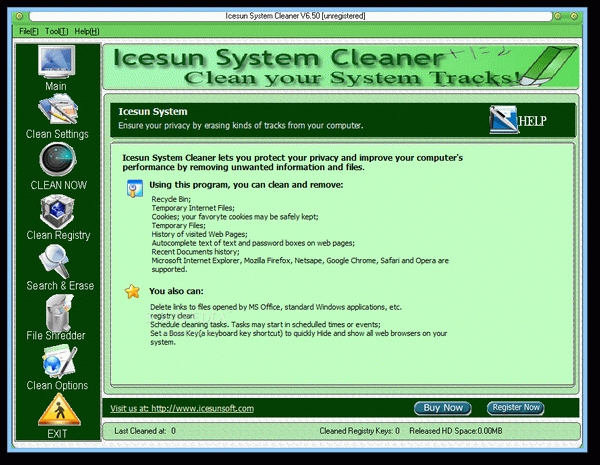Click the round button at title bar left
The width and height of the screenshot is (600, 465).
tap(20, 16)
